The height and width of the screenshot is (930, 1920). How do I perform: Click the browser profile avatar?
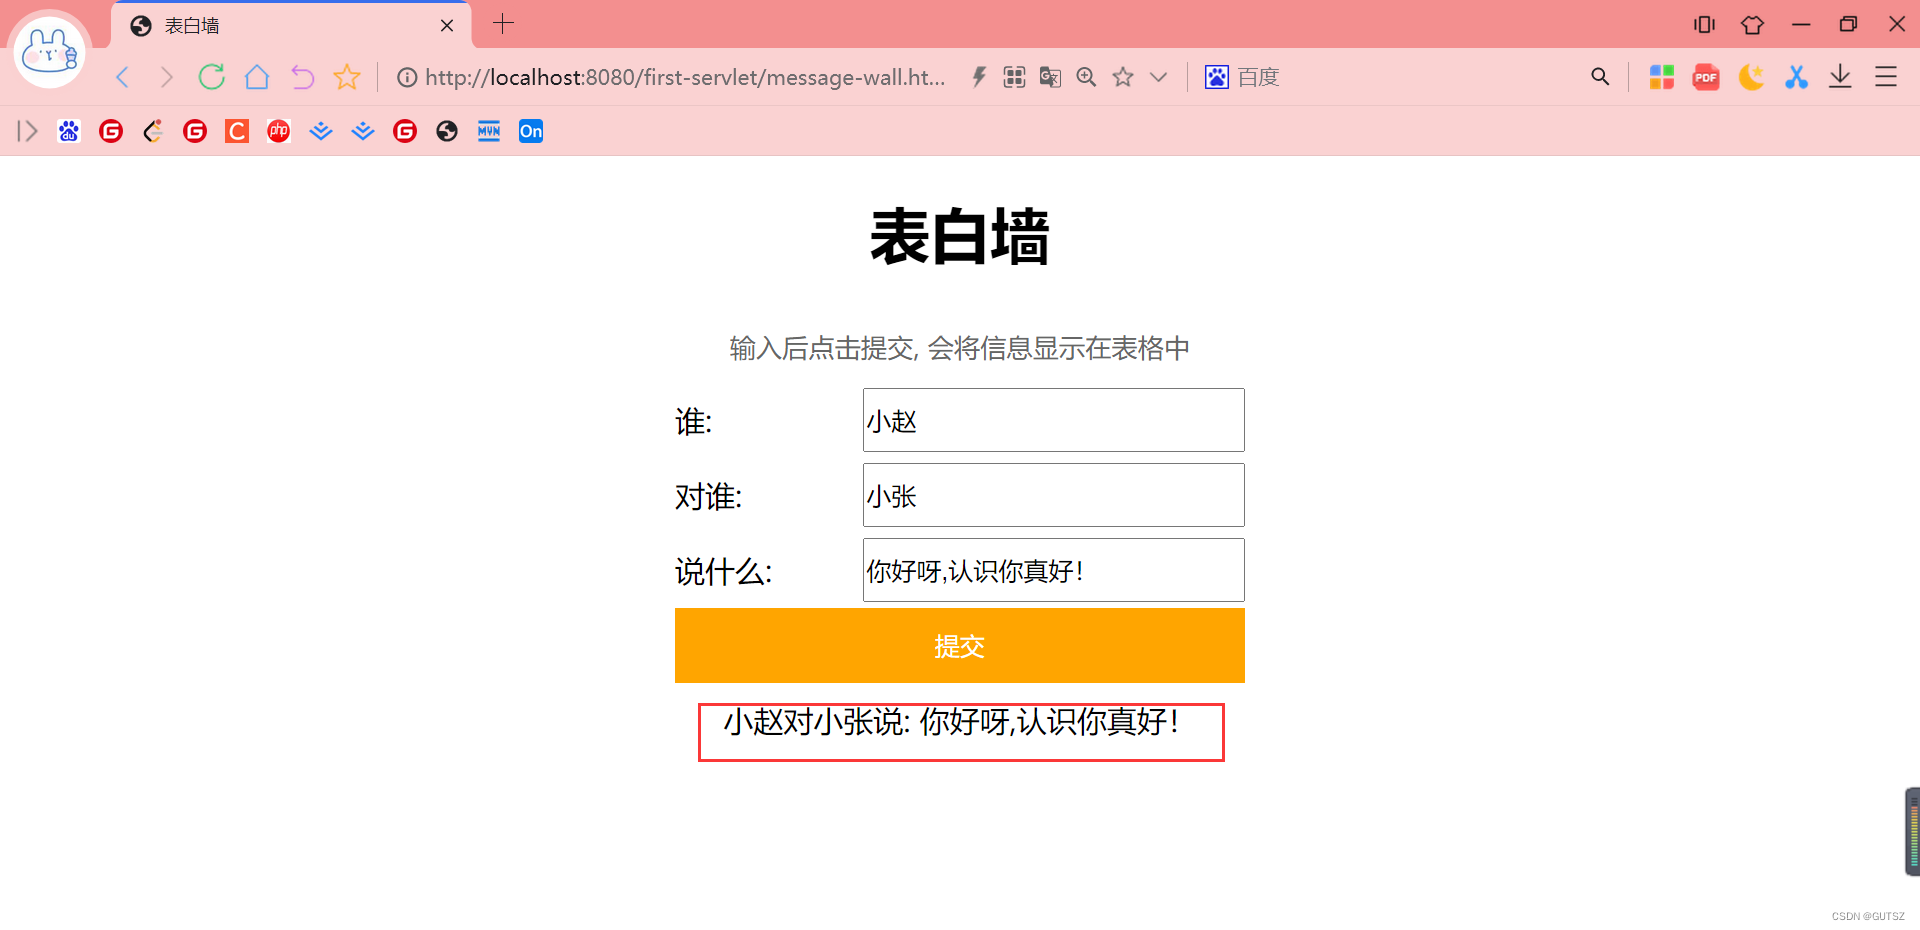(x=49, y=50)
